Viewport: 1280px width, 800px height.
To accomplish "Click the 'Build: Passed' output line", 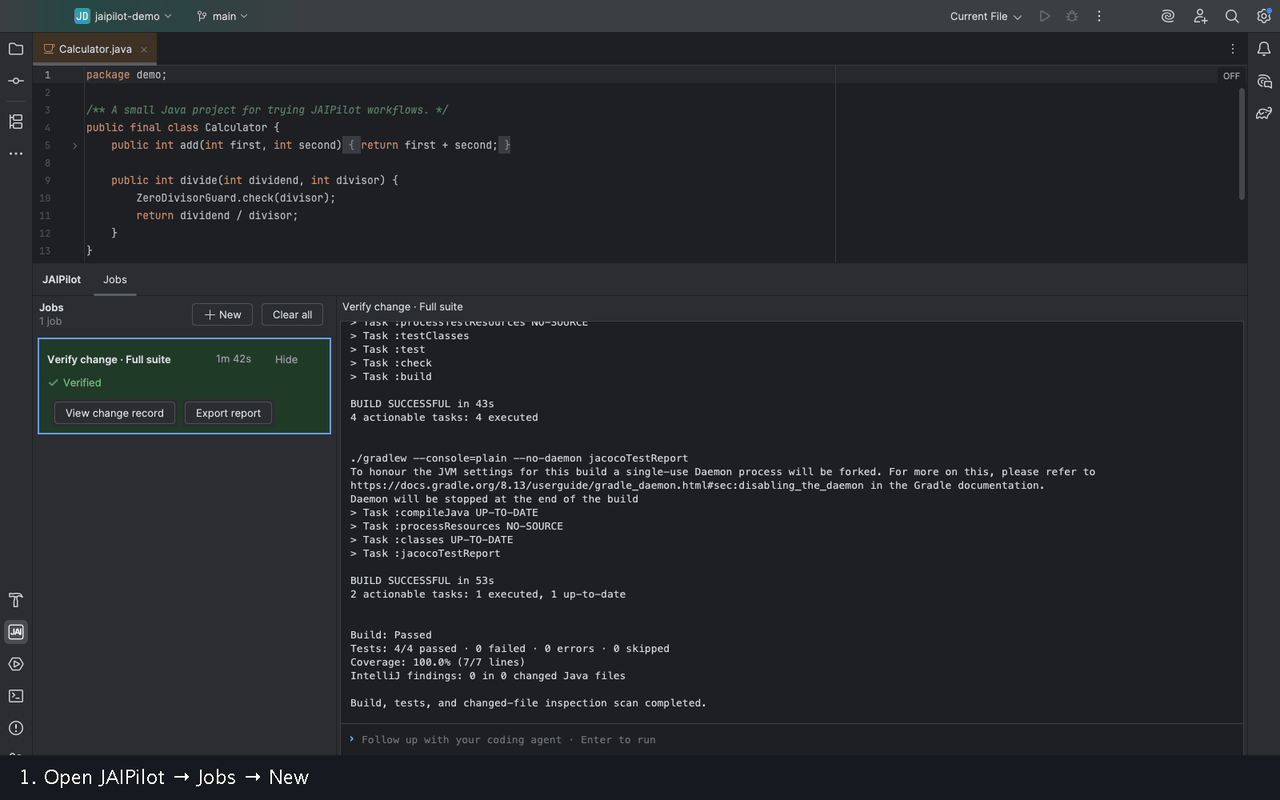I will pyautogui.click(x=391, y=635).
